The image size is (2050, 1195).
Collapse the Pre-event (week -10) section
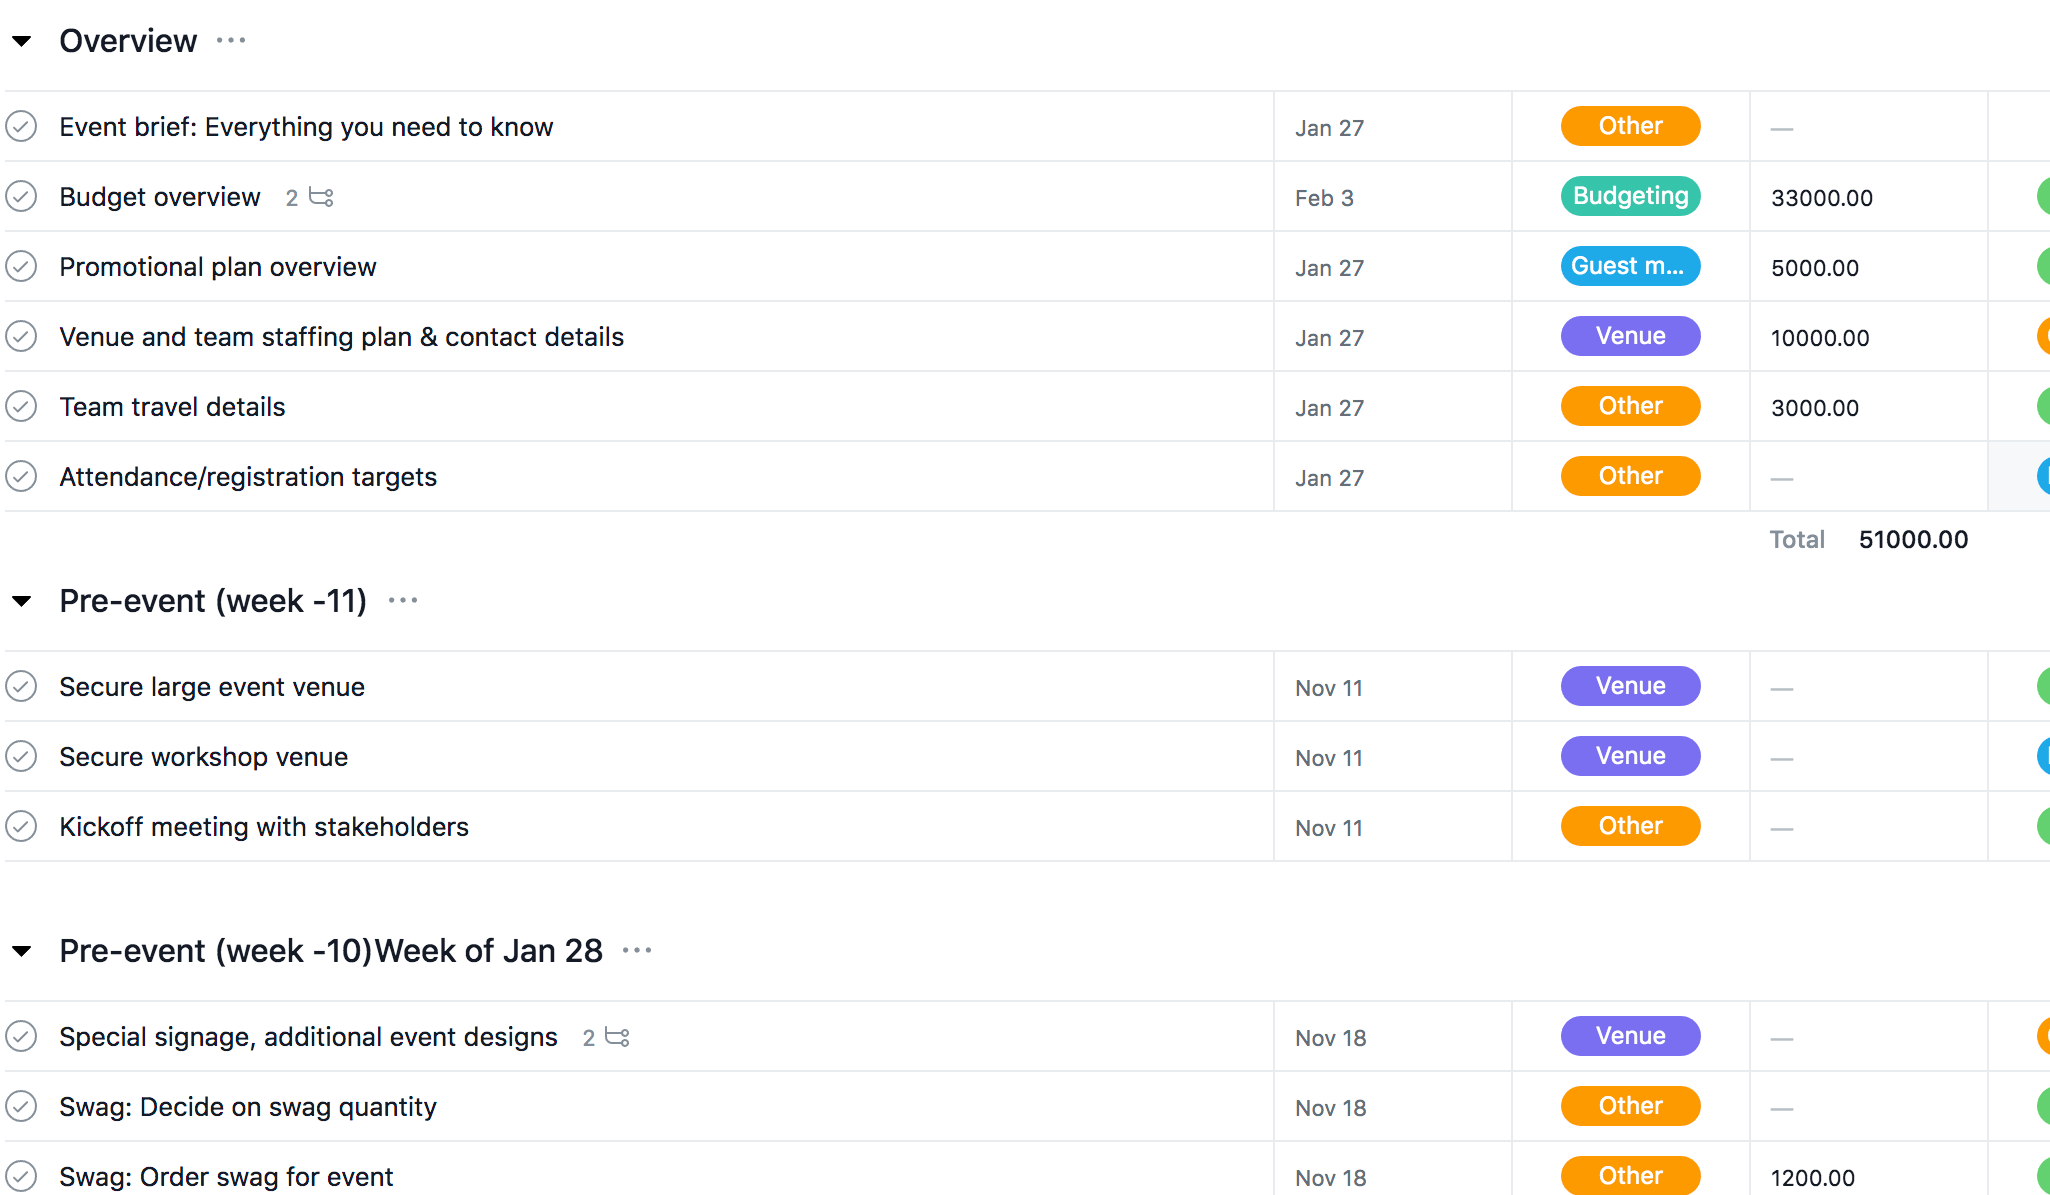(22, 951)
